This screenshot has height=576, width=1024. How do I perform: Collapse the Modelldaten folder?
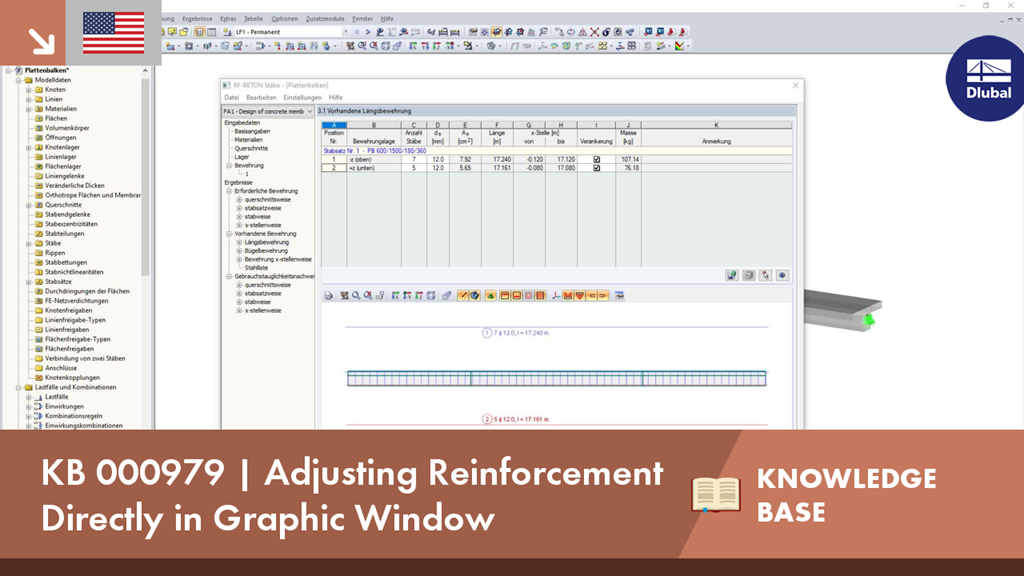[19, 80]
